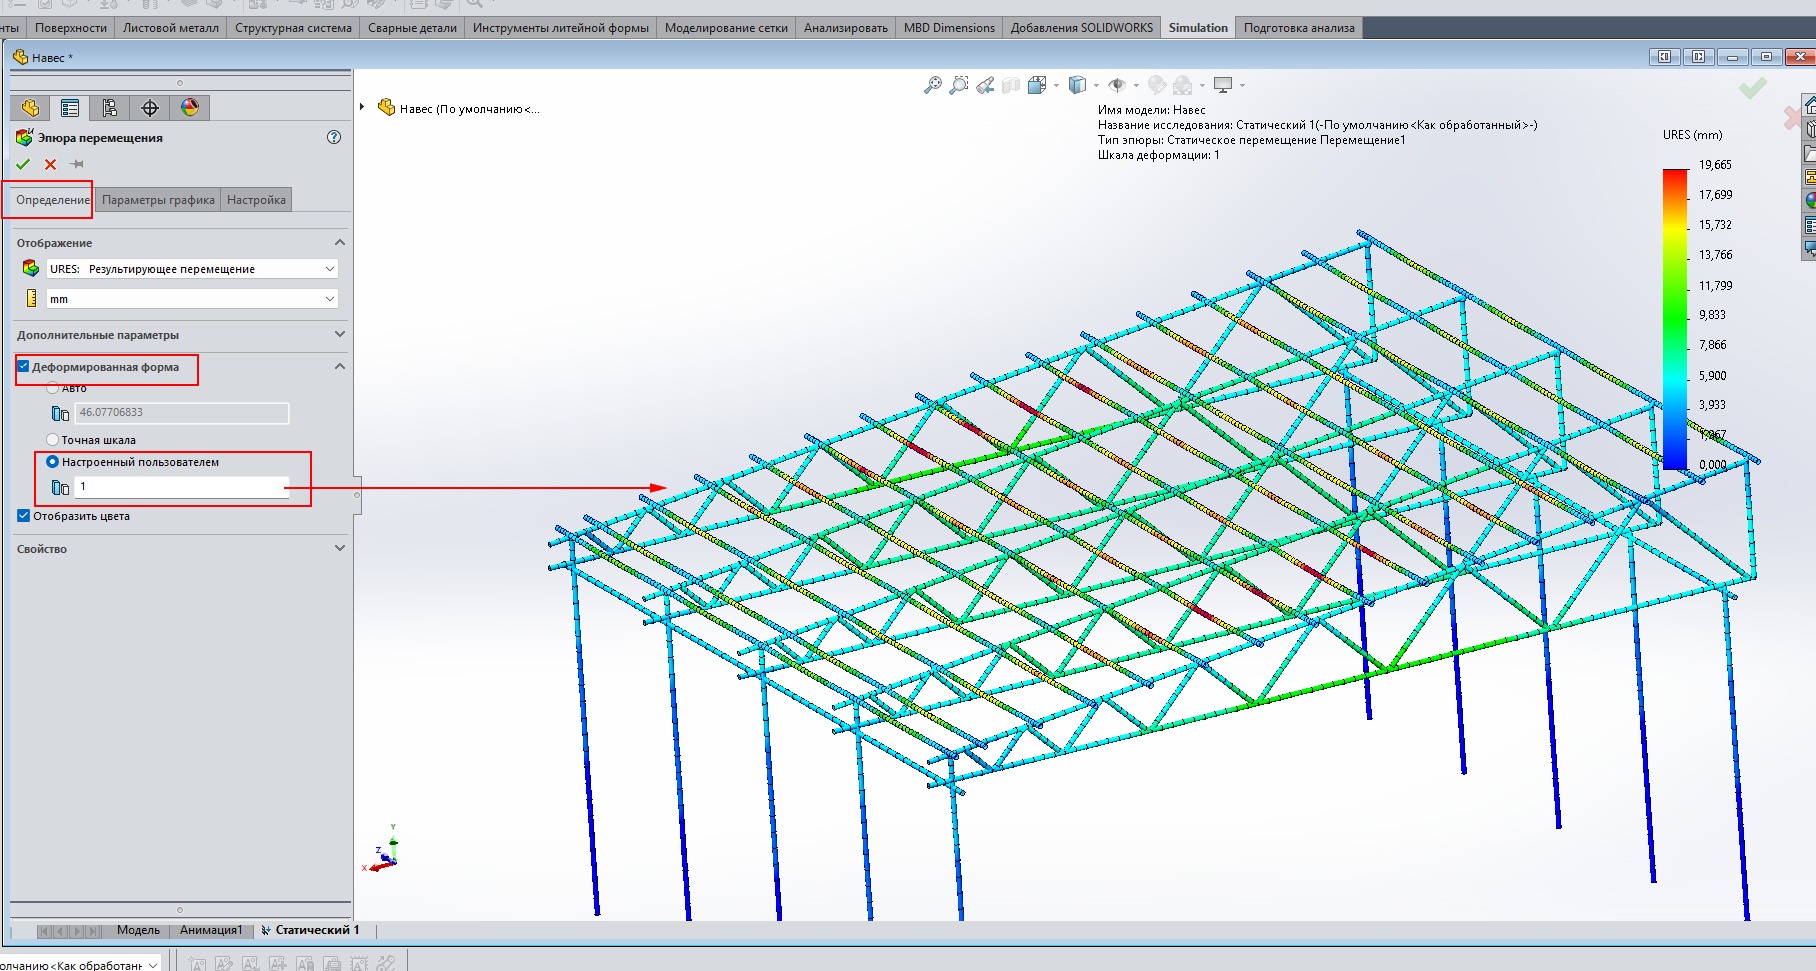Switch to the ConfigurationManager tab icon
Image resolution: width=1816 pixels, height=971 pixels.
point(110,108)
